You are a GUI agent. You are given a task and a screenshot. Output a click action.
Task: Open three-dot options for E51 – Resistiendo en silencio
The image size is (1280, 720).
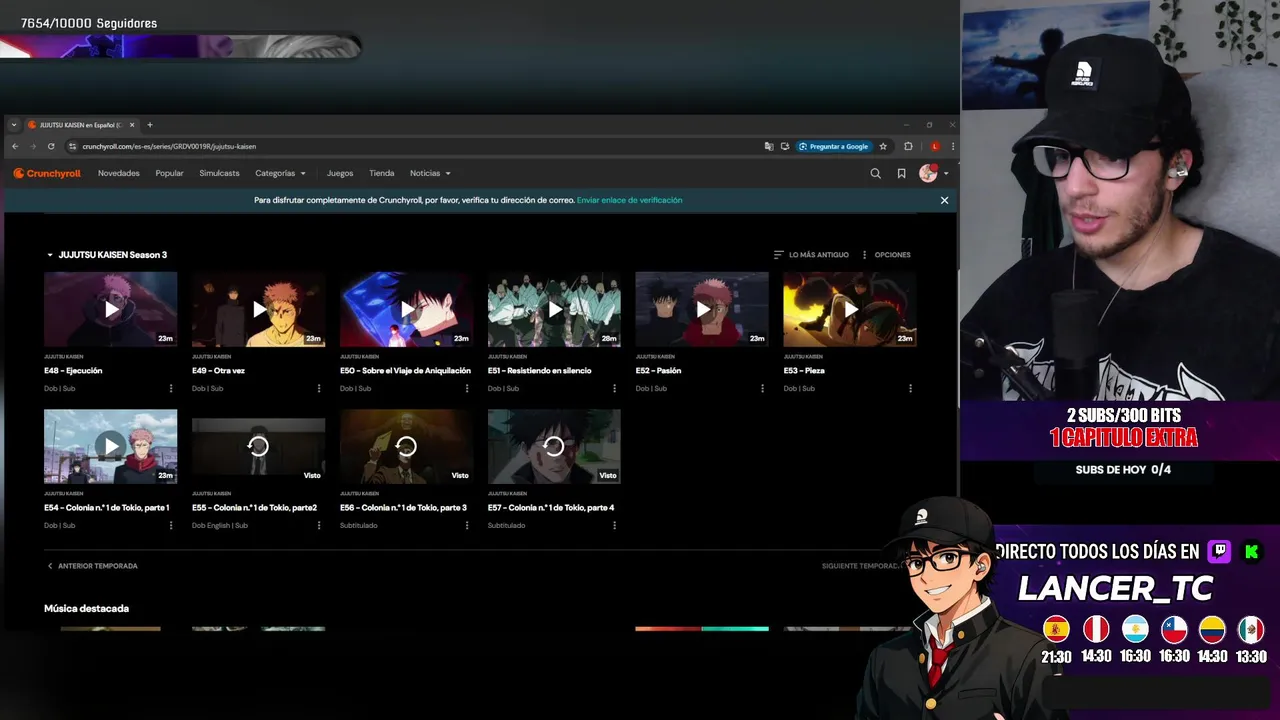615,388
